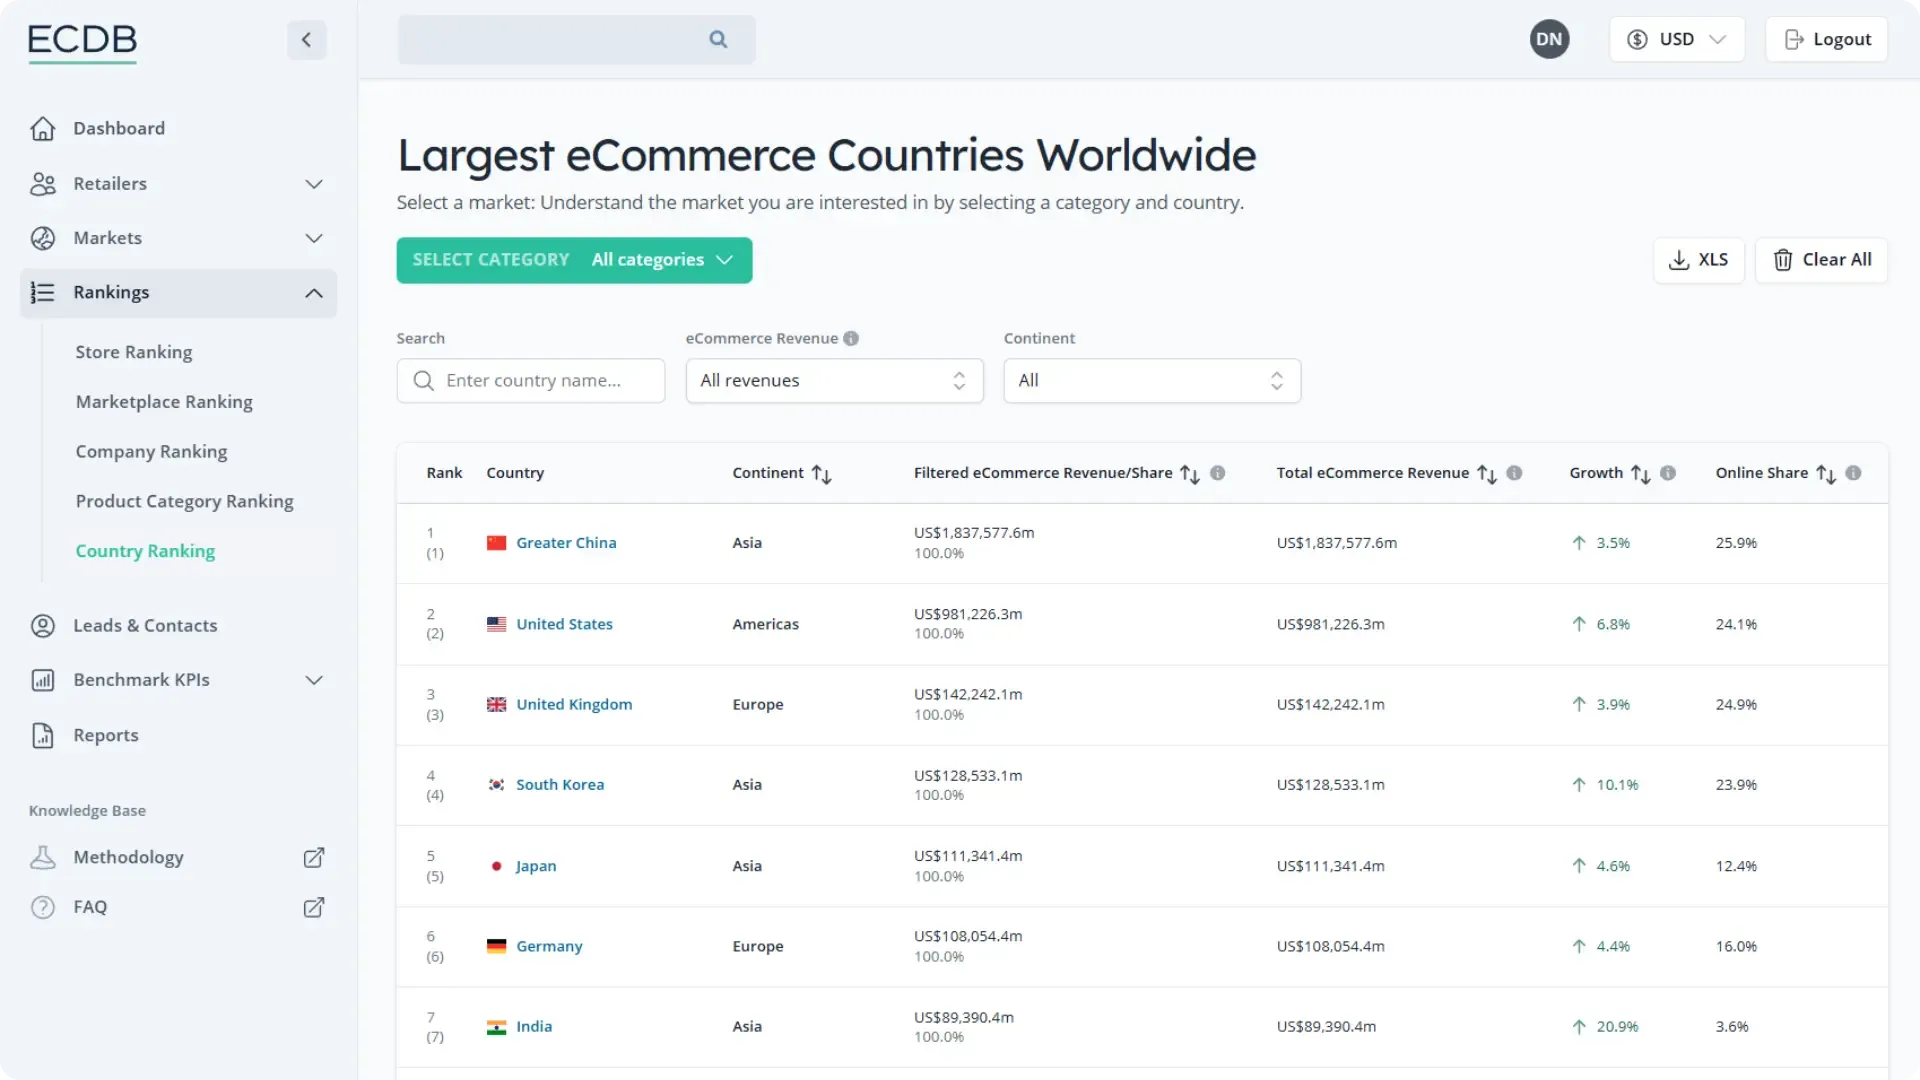Click the Dashboard sidebar icon

point(42,128)
